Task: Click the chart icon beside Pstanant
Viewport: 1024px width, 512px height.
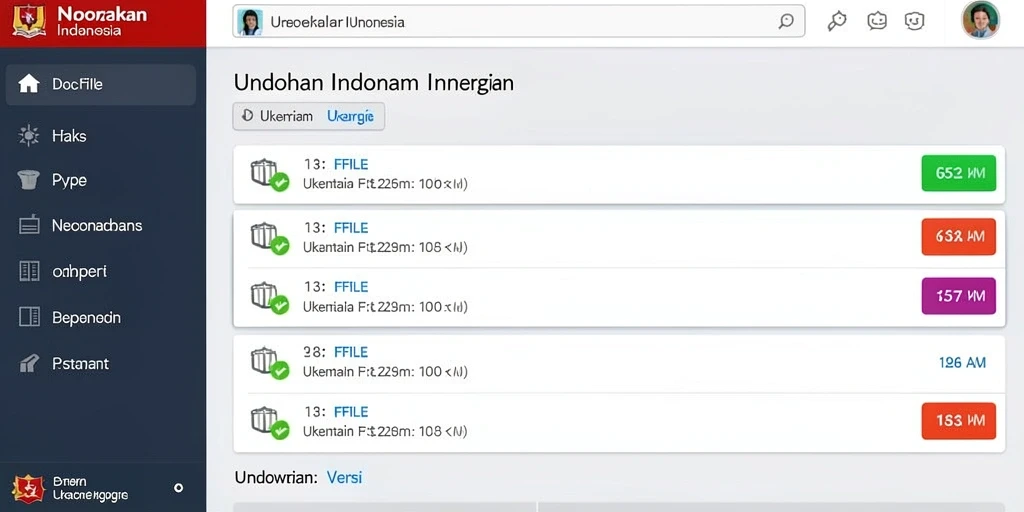Action: pyautogui.click(x=29, y=363)
